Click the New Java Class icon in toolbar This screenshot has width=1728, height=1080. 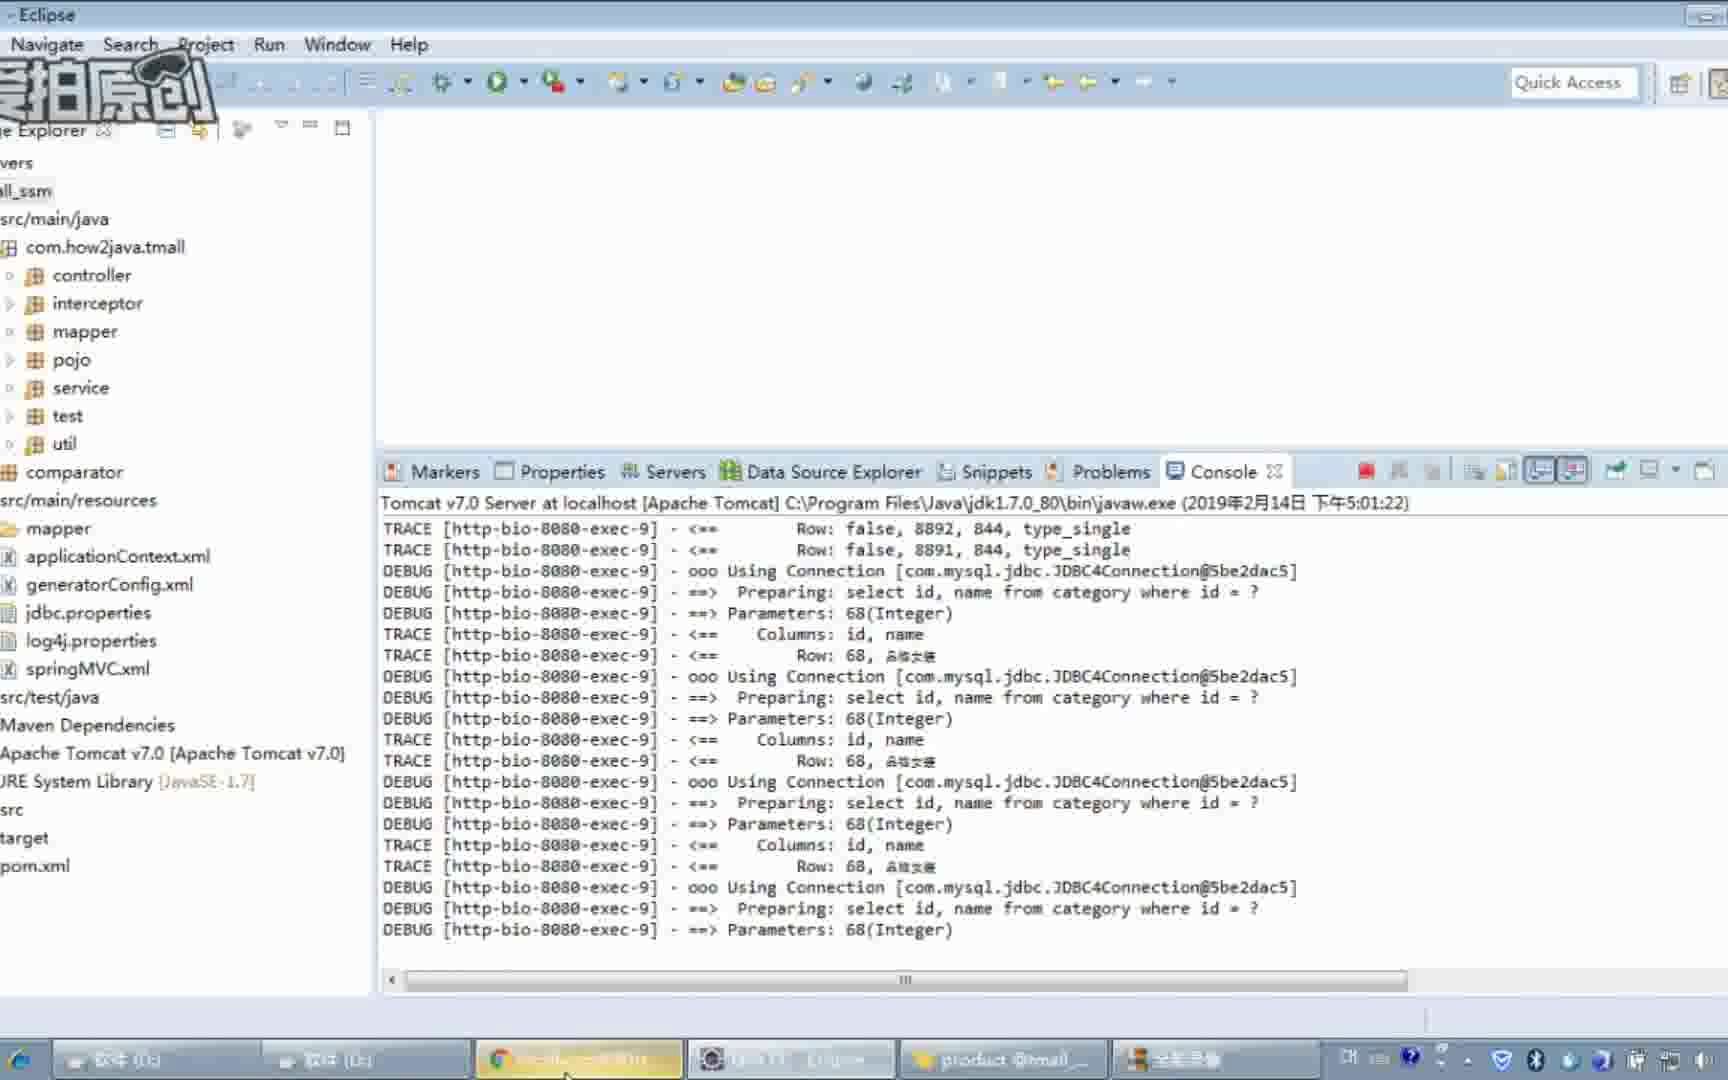pyautogui.click(x=672, y=82)
